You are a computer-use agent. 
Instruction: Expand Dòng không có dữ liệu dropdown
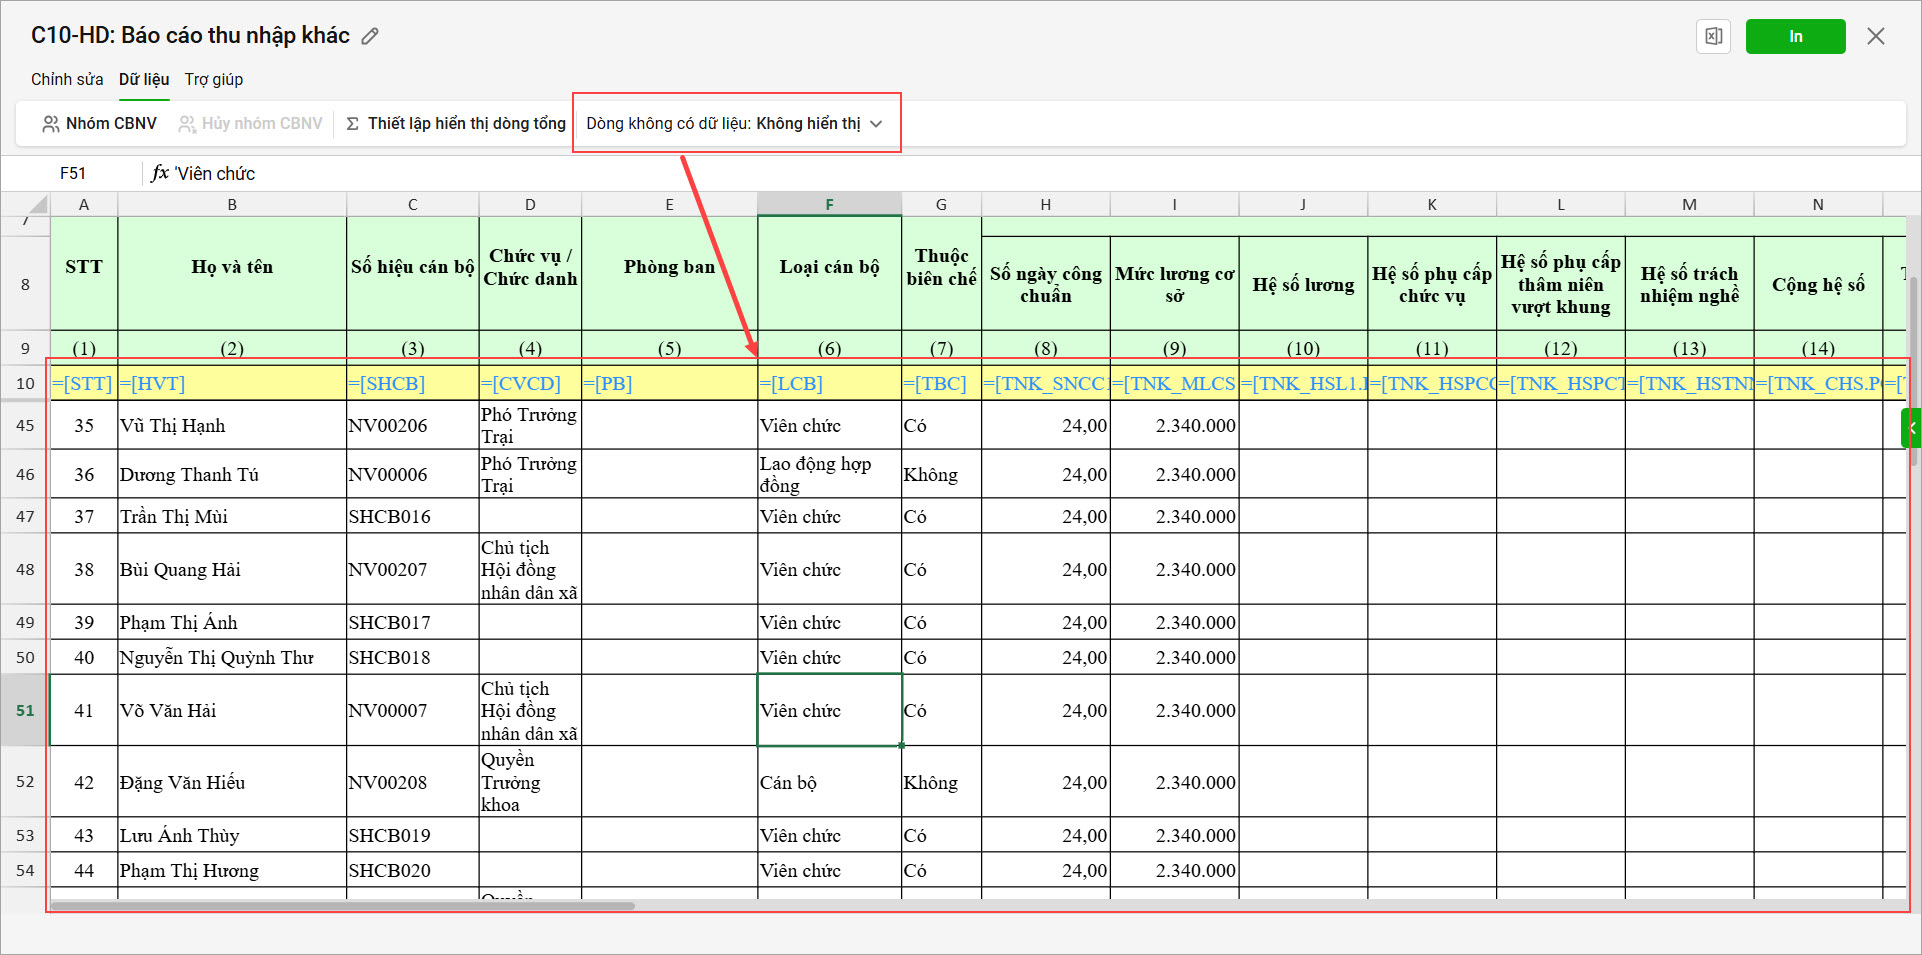pyautogui.click(x=734, y=124)
